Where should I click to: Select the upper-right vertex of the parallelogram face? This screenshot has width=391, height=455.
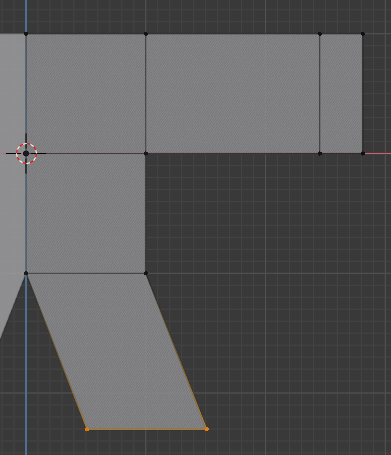click(x=146, y=273)
